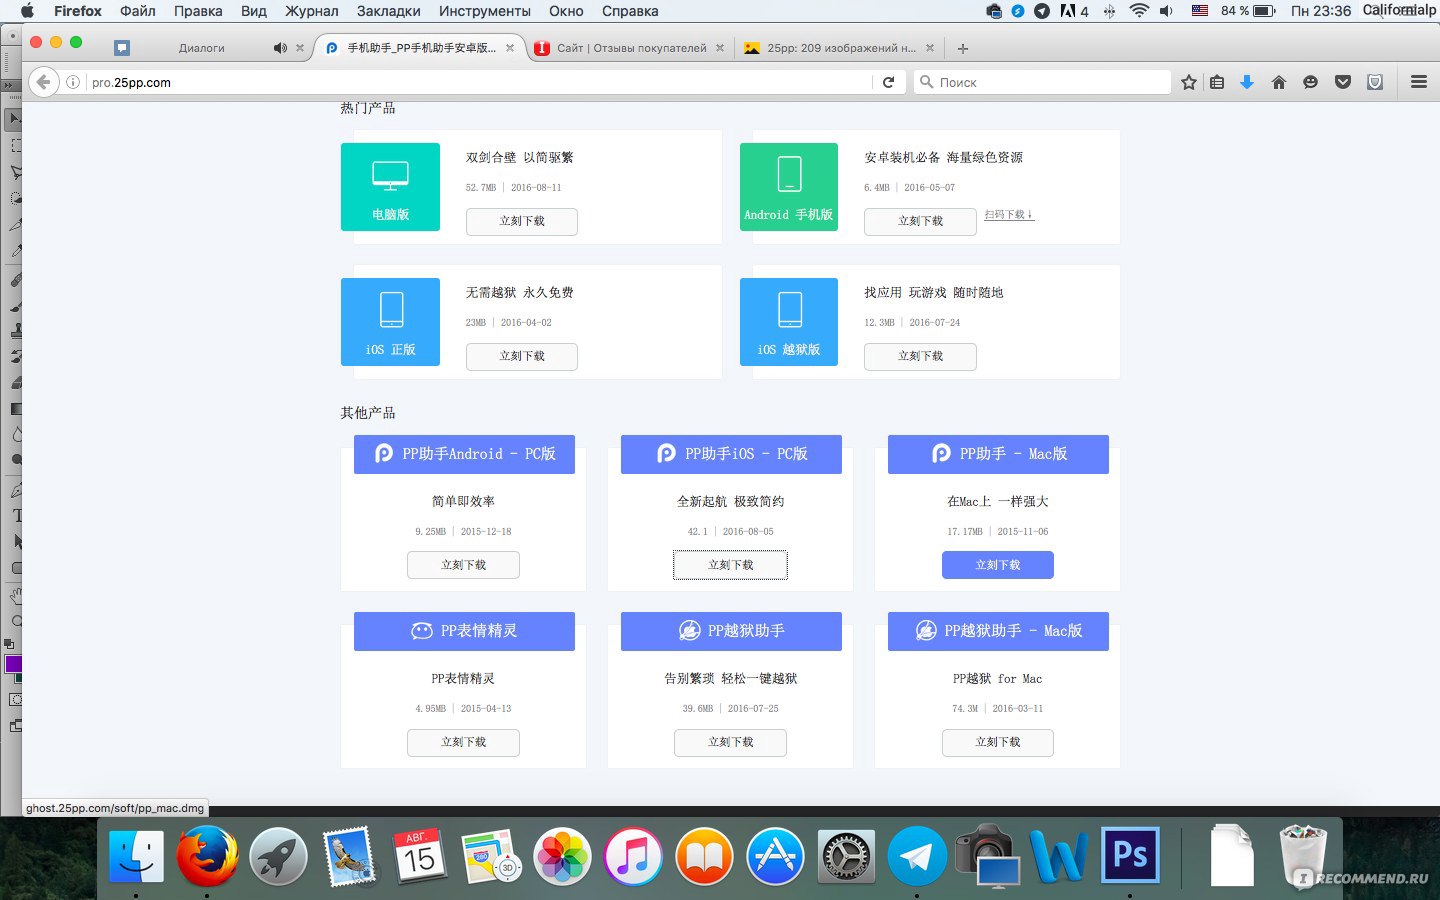Open the Trash in the Dock
The height and width of the screenshot is (900, 1440).
[x=1303, y=857]
